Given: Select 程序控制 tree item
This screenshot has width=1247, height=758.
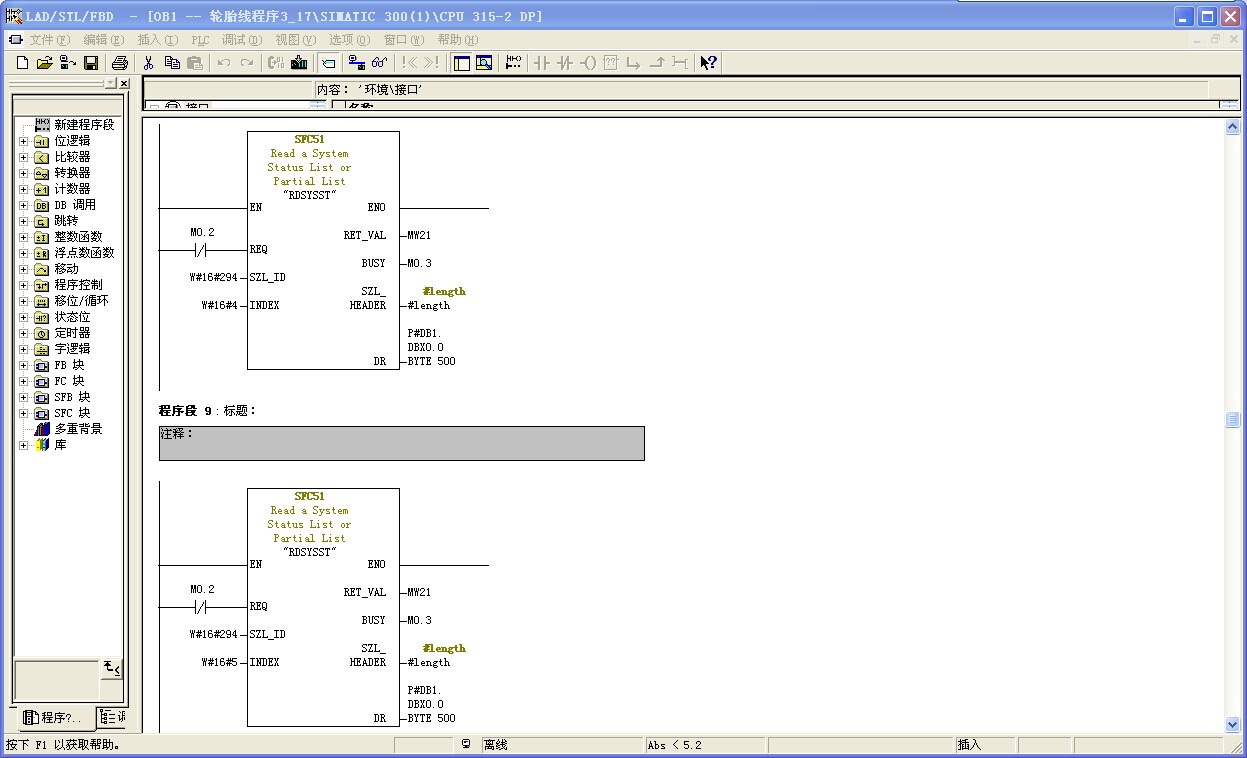Looking at the screenshot, I should (x=78, y=285).
